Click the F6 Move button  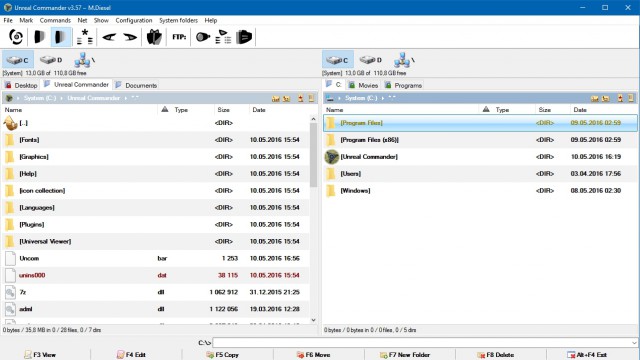point(313,355)
